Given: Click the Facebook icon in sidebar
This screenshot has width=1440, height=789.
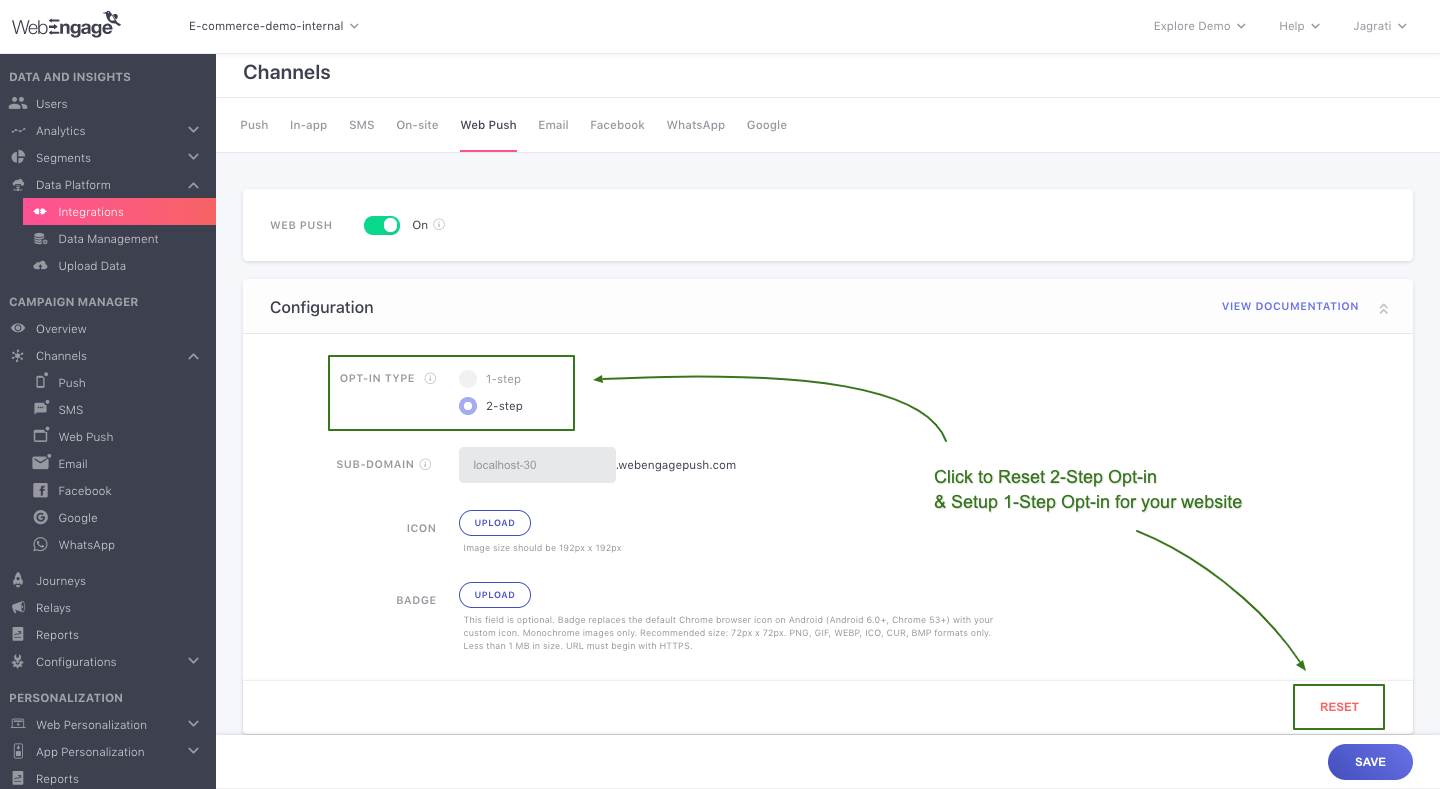Looking at the screenshot, I should (x=41, y=490).
